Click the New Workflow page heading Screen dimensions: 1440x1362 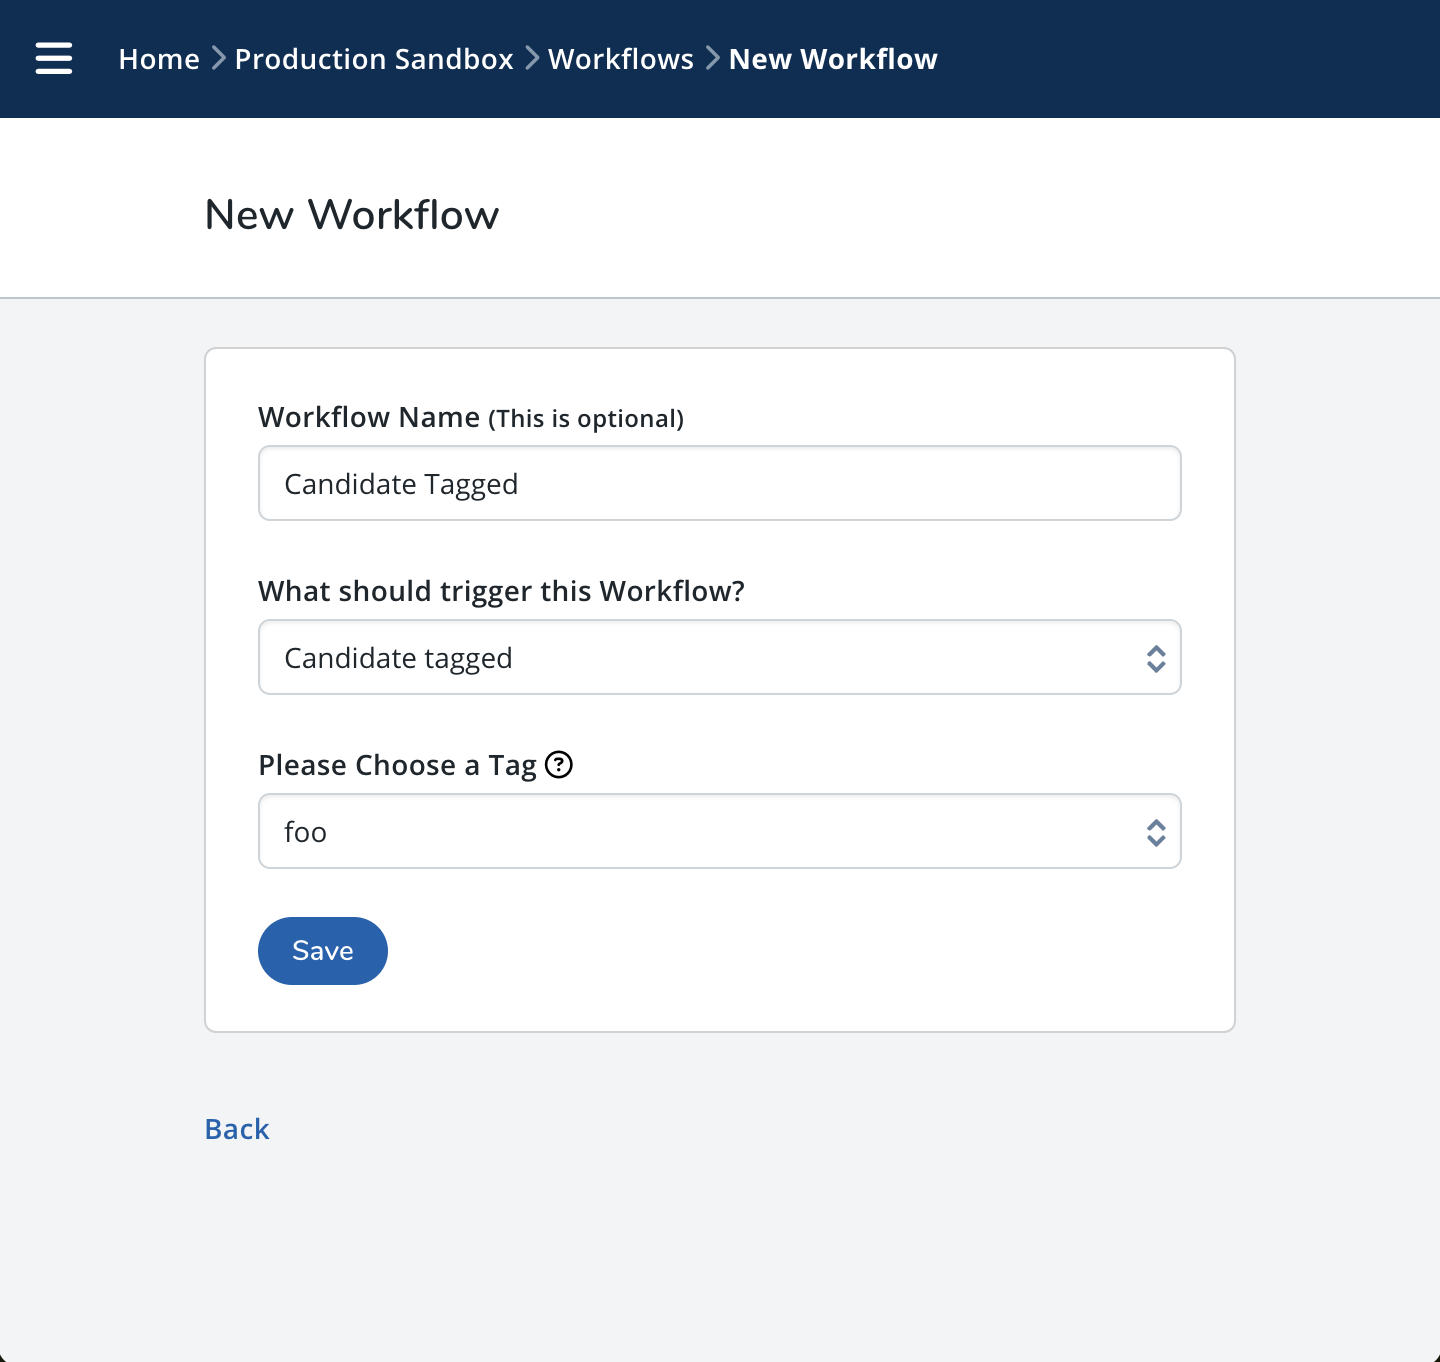click(351, 215)
